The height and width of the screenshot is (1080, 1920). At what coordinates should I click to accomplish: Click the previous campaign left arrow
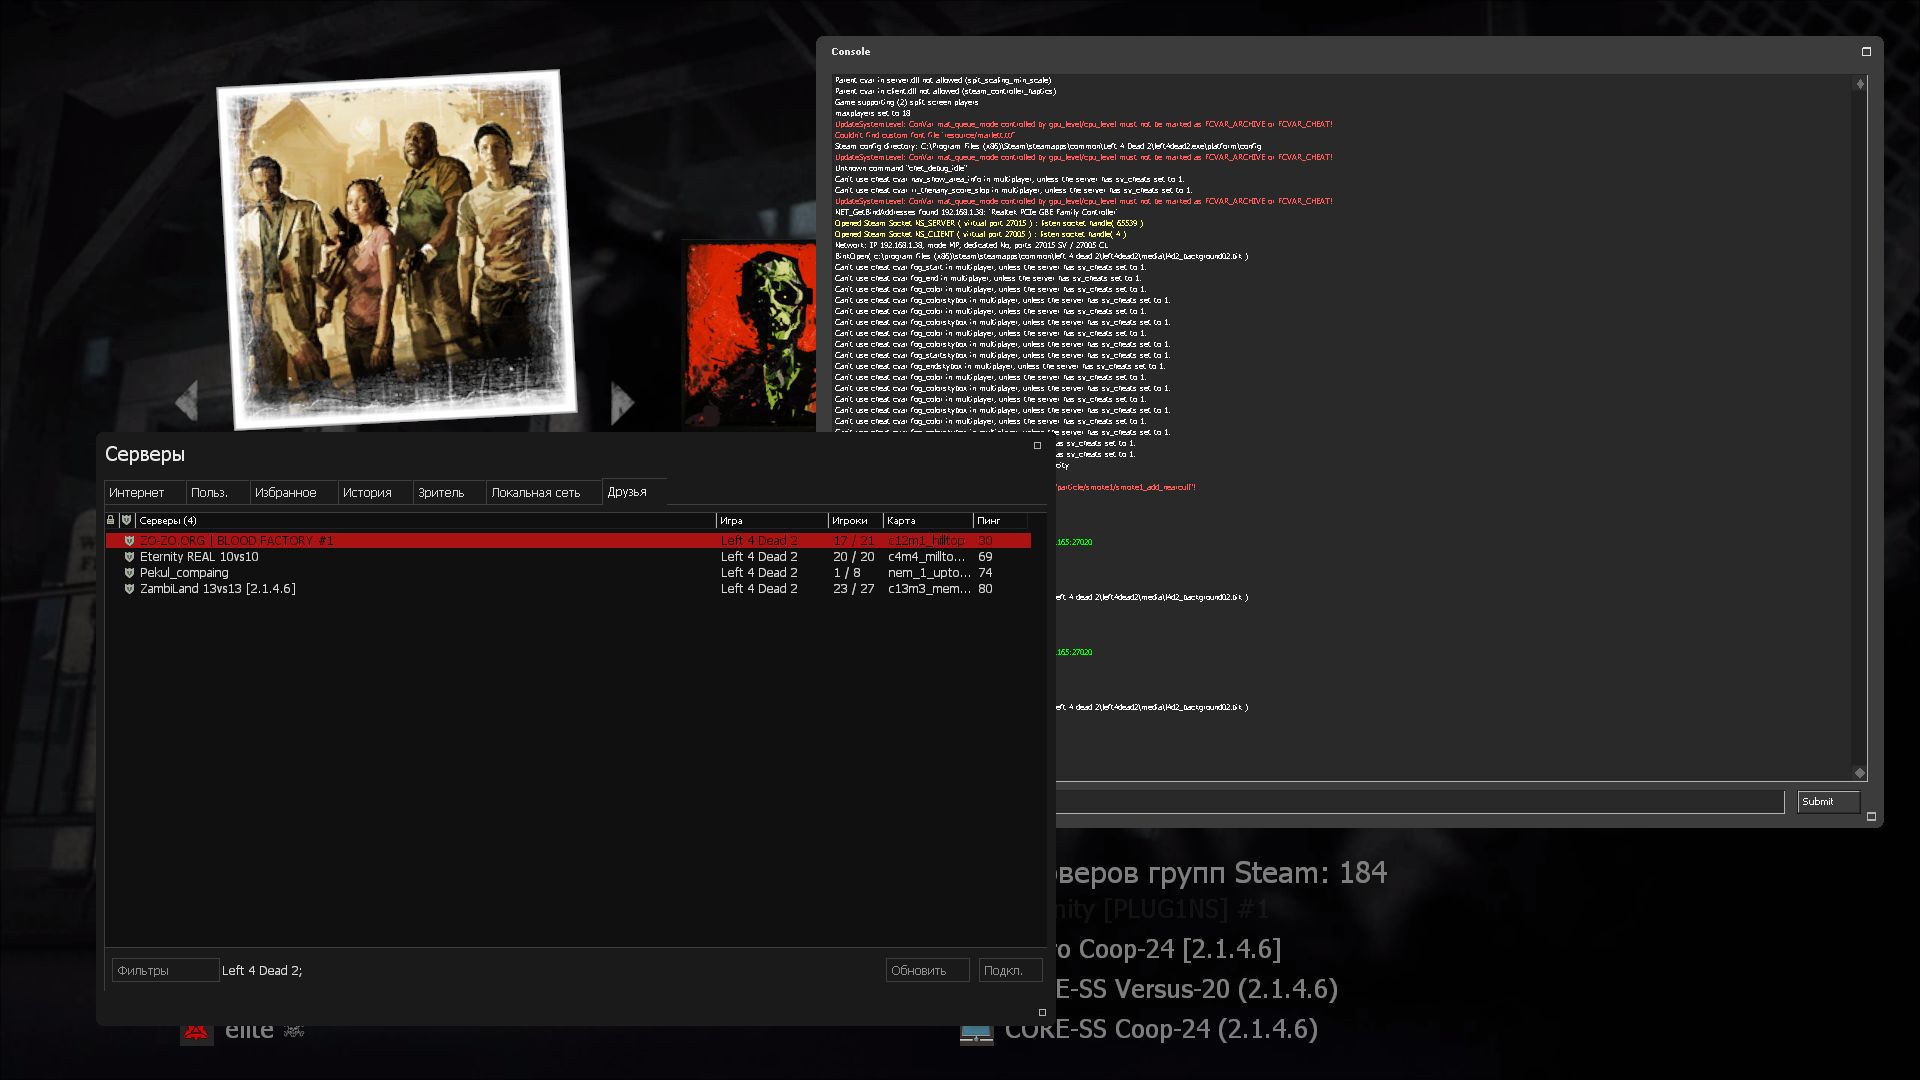tap(187, 402)
